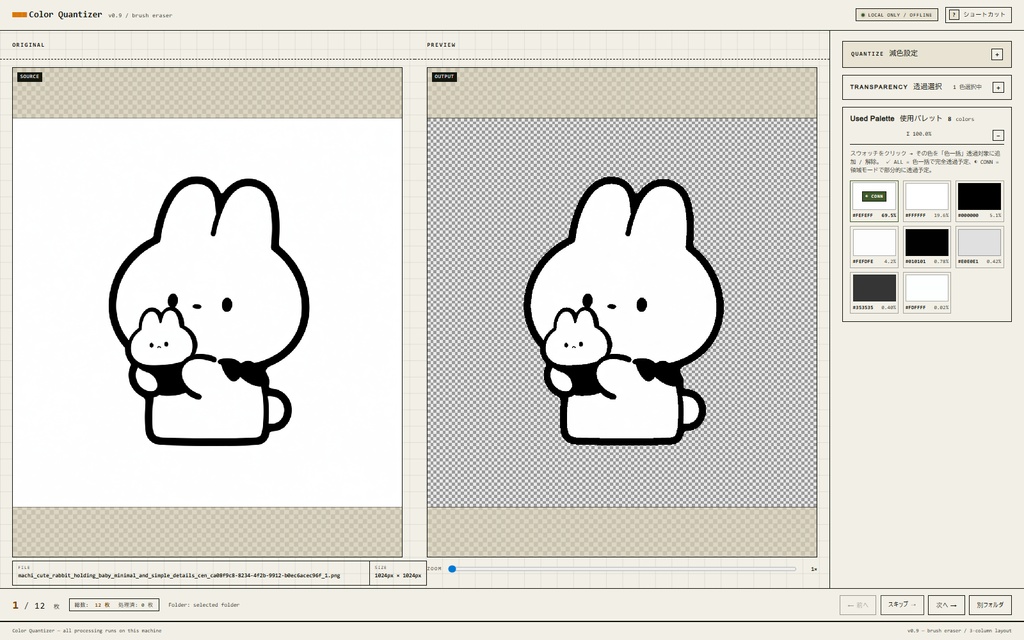1024x640 pixels.
Task: Click the OUTPUT preview image
Action: pos(621,312)
